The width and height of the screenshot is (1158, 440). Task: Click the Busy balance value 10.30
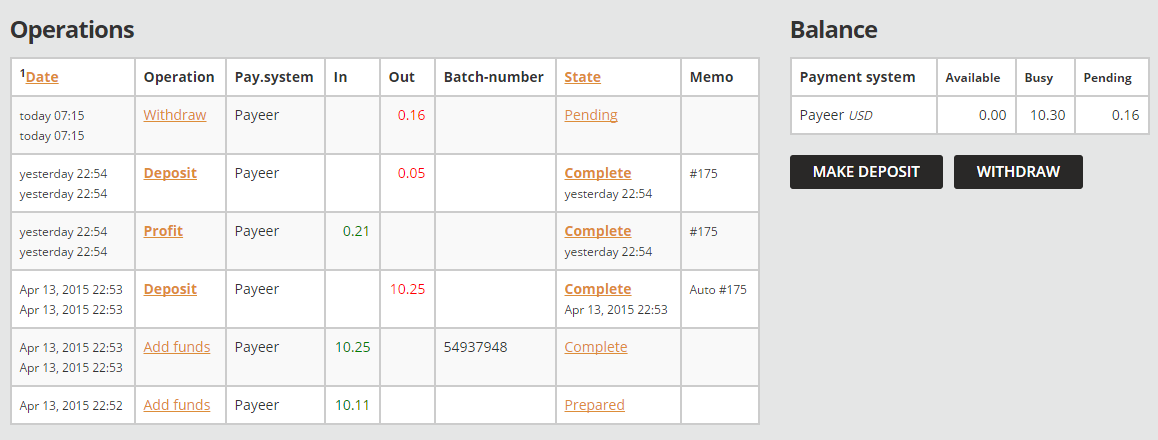(1047, 115)
